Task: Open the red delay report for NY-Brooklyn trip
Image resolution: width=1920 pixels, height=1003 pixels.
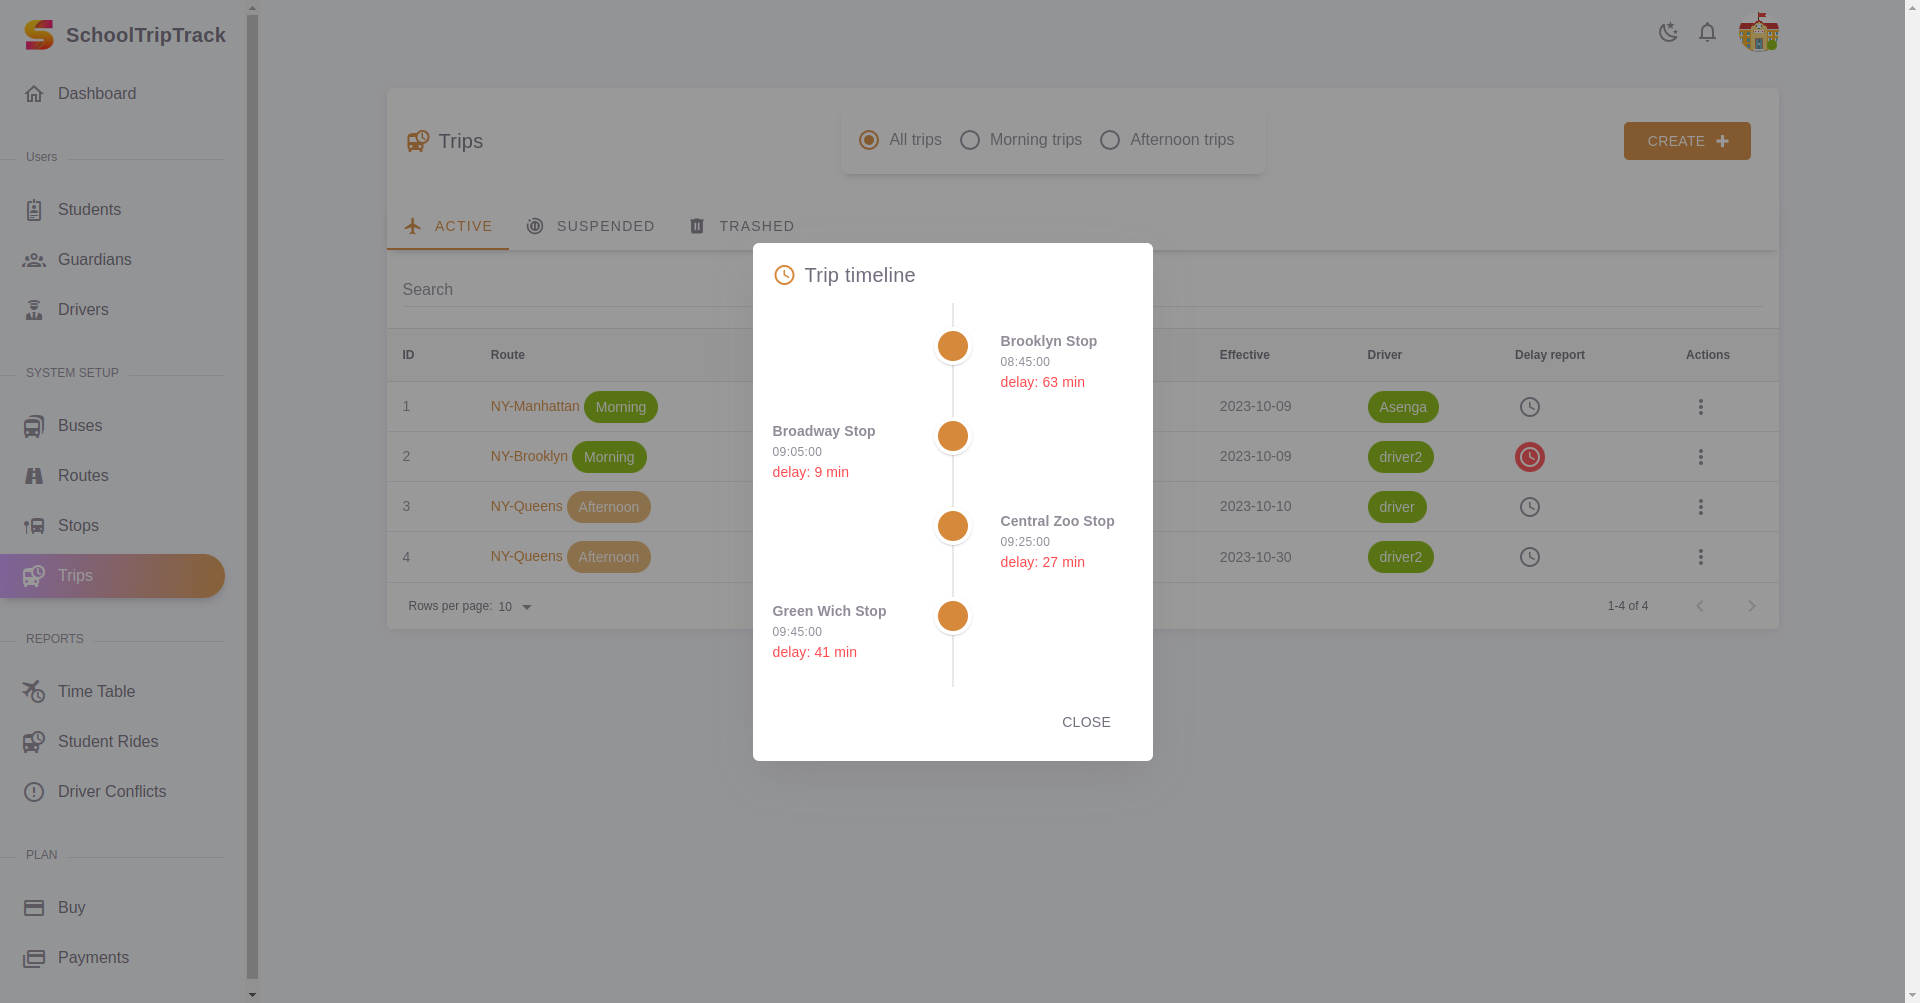Action: (x=1529, y=457)
